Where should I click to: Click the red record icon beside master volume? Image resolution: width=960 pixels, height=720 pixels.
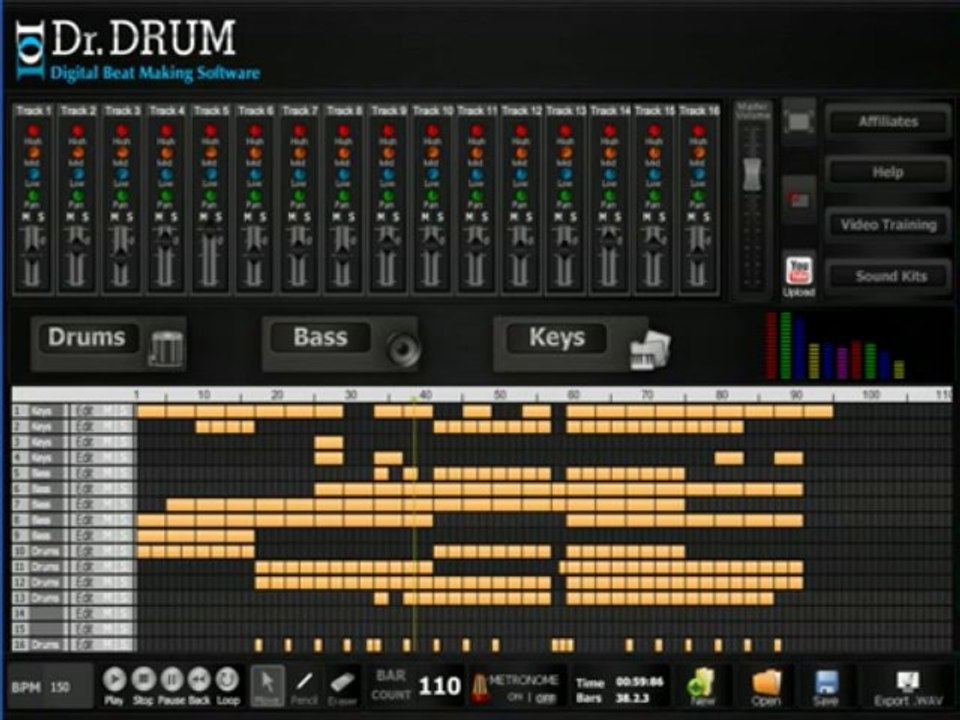[799, 200]
